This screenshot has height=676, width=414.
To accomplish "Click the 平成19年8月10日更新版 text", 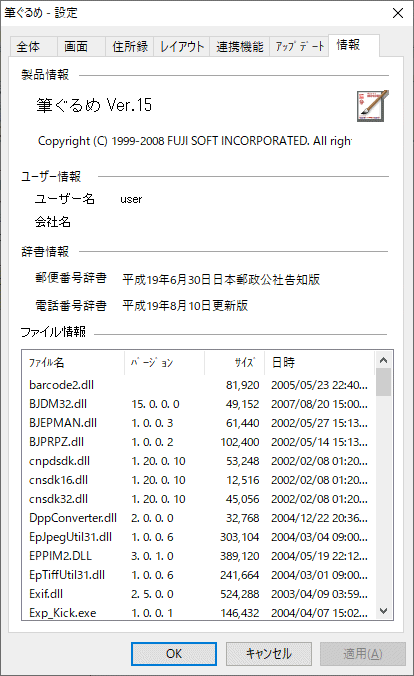I will pyautogui.click(x=185, y=305).
